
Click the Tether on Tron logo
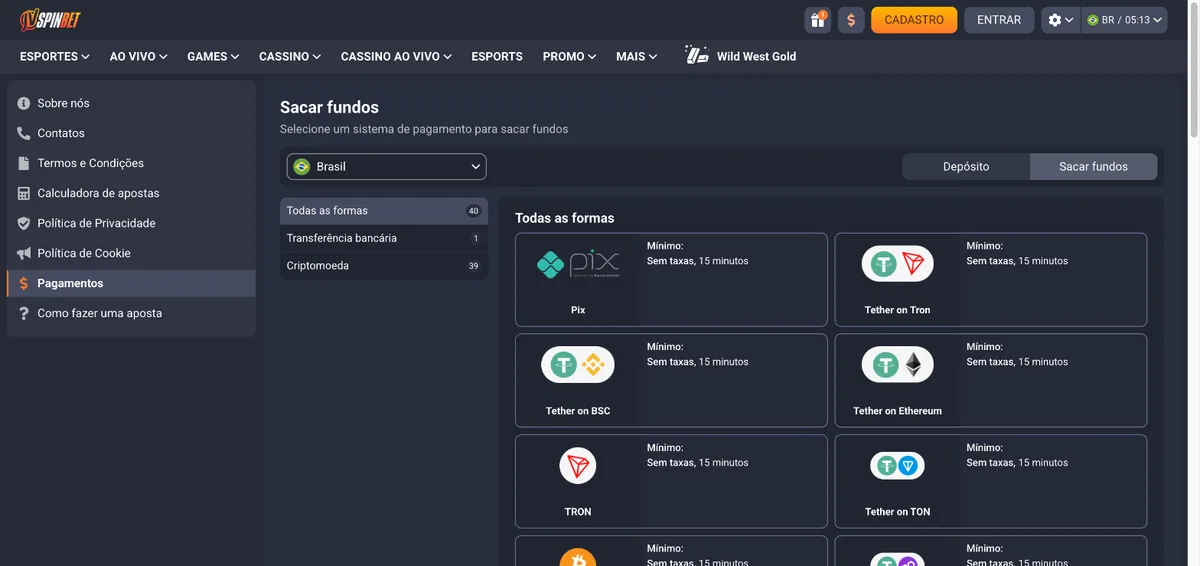(898, 264)
